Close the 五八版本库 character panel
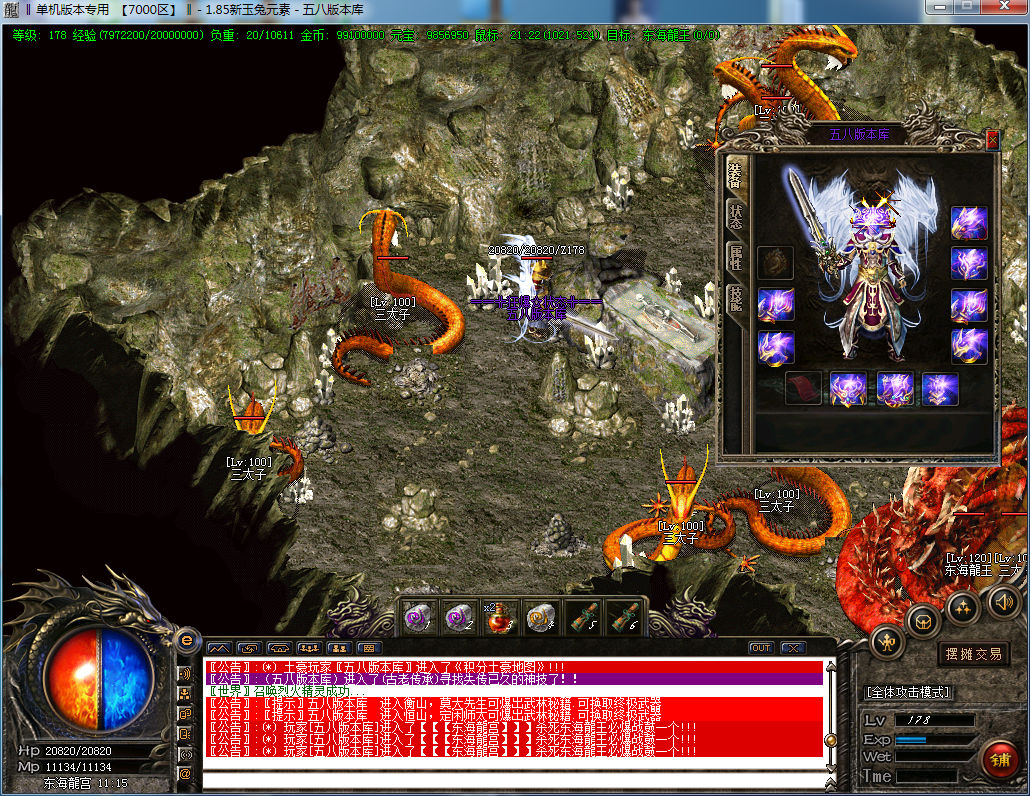 pos(993,139)
